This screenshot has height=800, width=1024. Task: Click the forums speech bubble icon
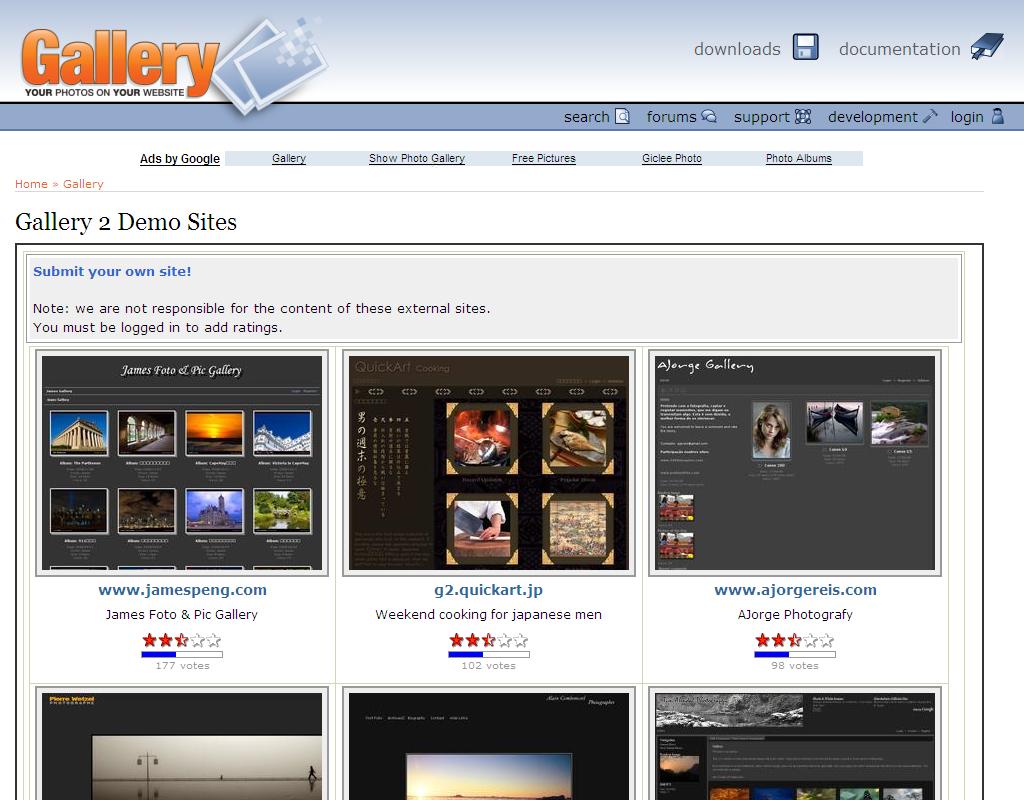click(709, 116)
